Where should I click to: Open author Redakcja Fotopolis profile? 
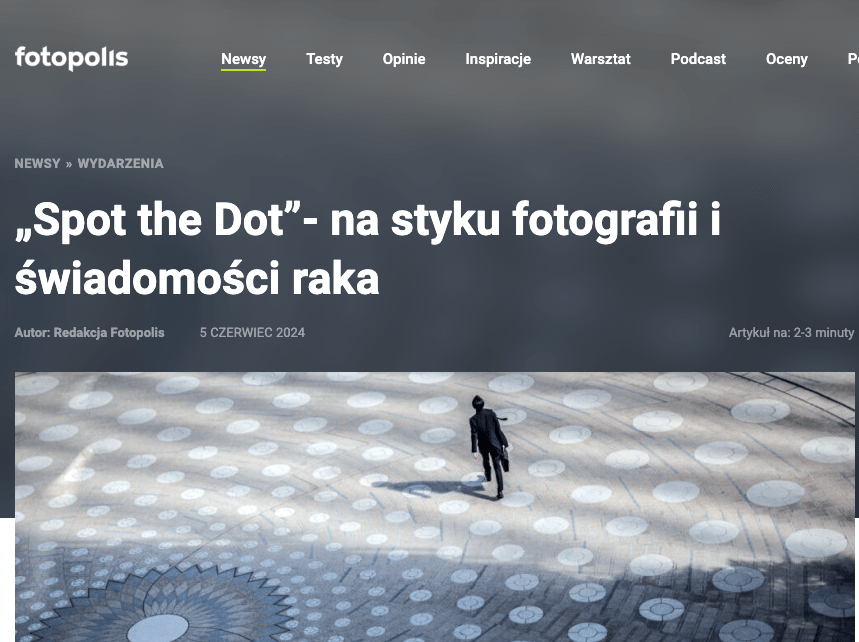pos(108,333)
